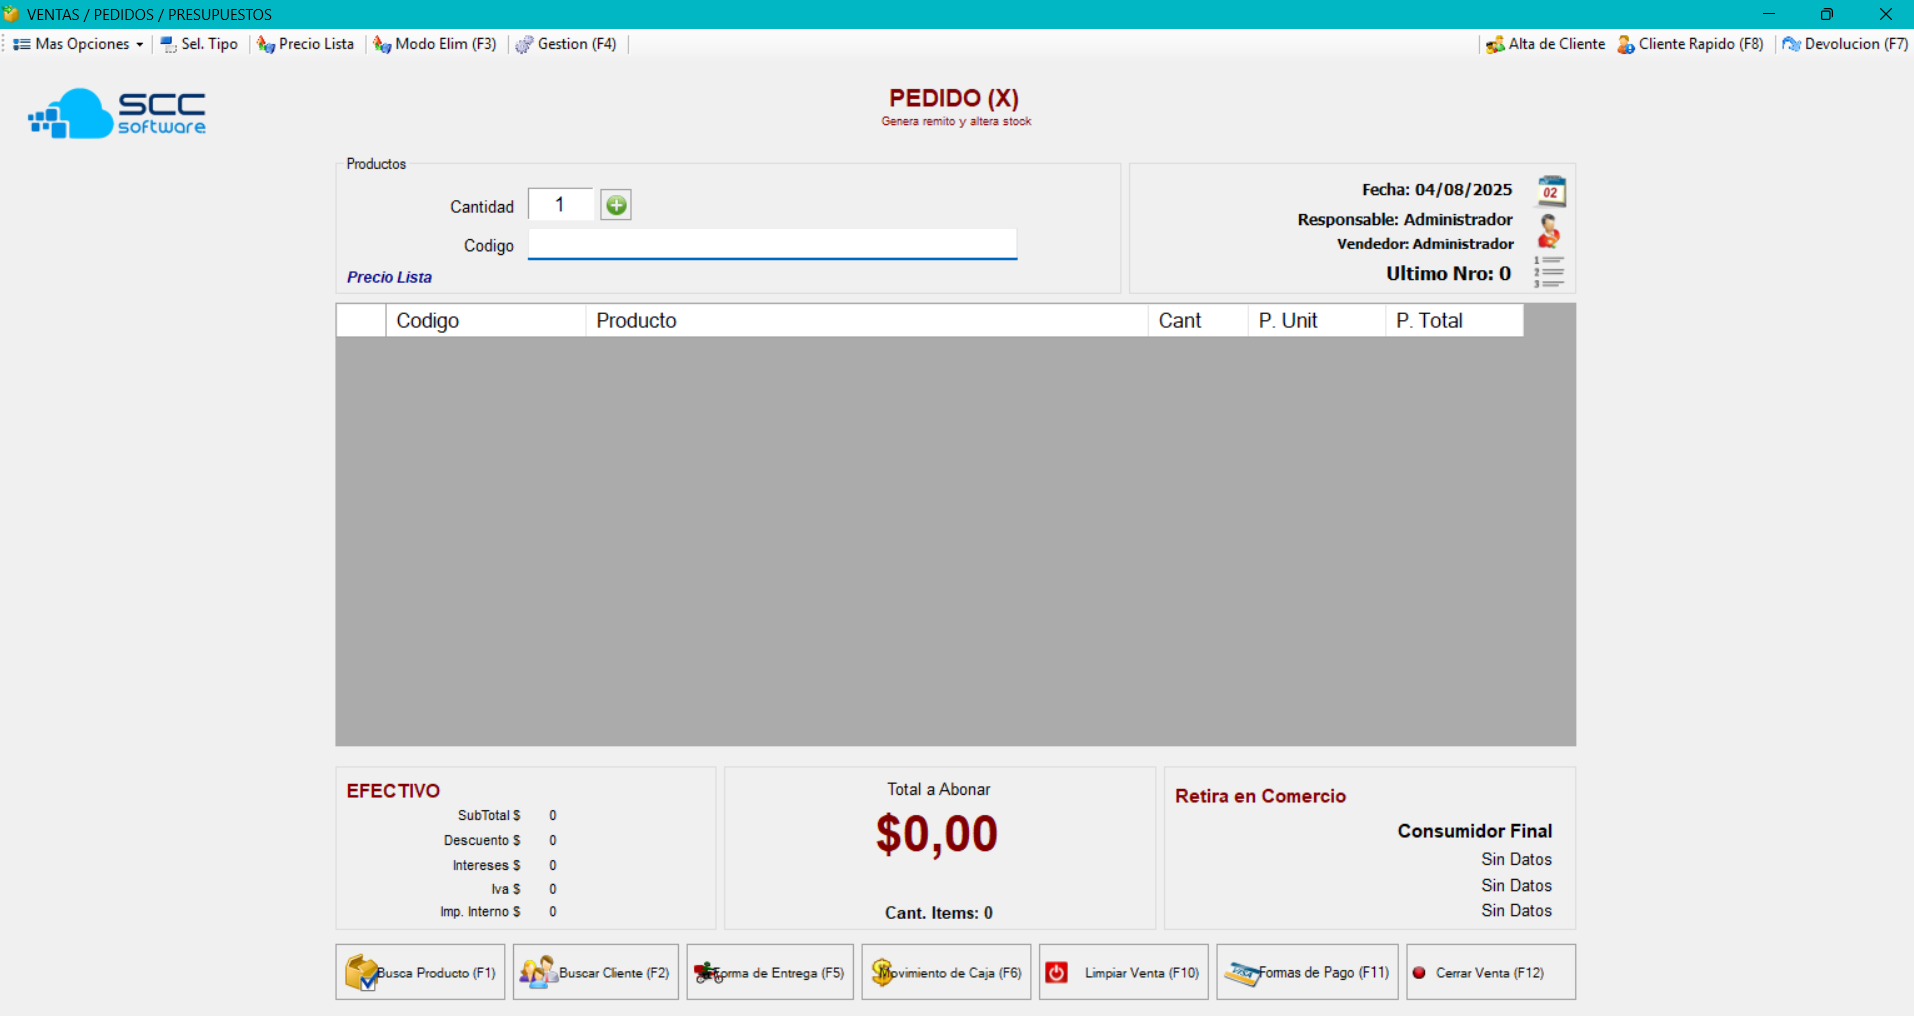This screenshot has width=1914, height=1016.
Task: Open Busca Producto (F1)
Action: pyautogui.click(x=420, y=972)
